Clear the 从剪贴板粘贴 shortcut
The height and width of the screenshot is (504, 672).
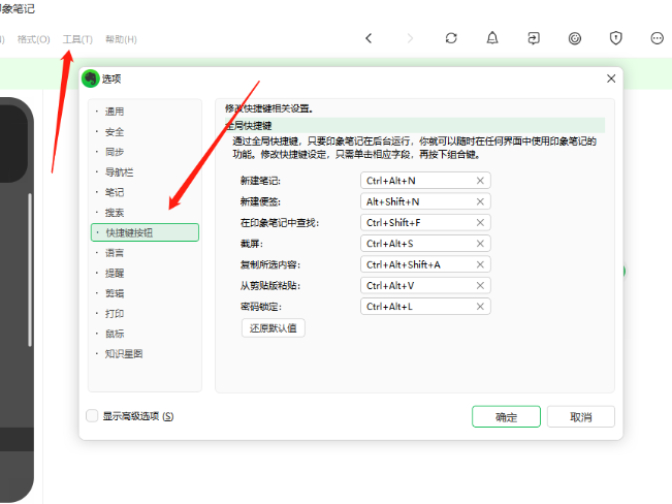(480, 286)
